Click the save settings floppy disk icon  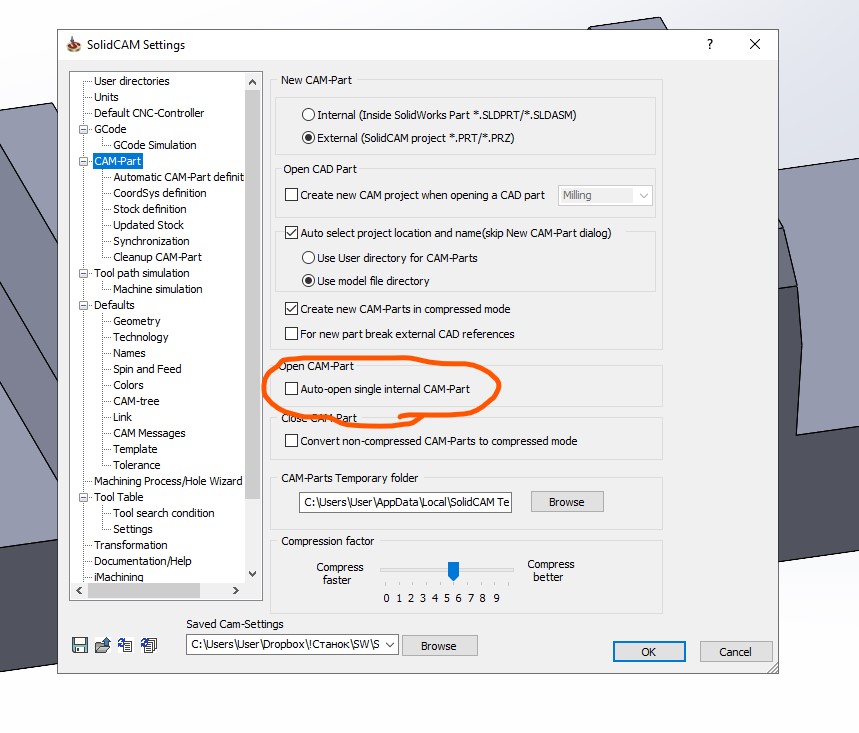[x=80, y=645]
